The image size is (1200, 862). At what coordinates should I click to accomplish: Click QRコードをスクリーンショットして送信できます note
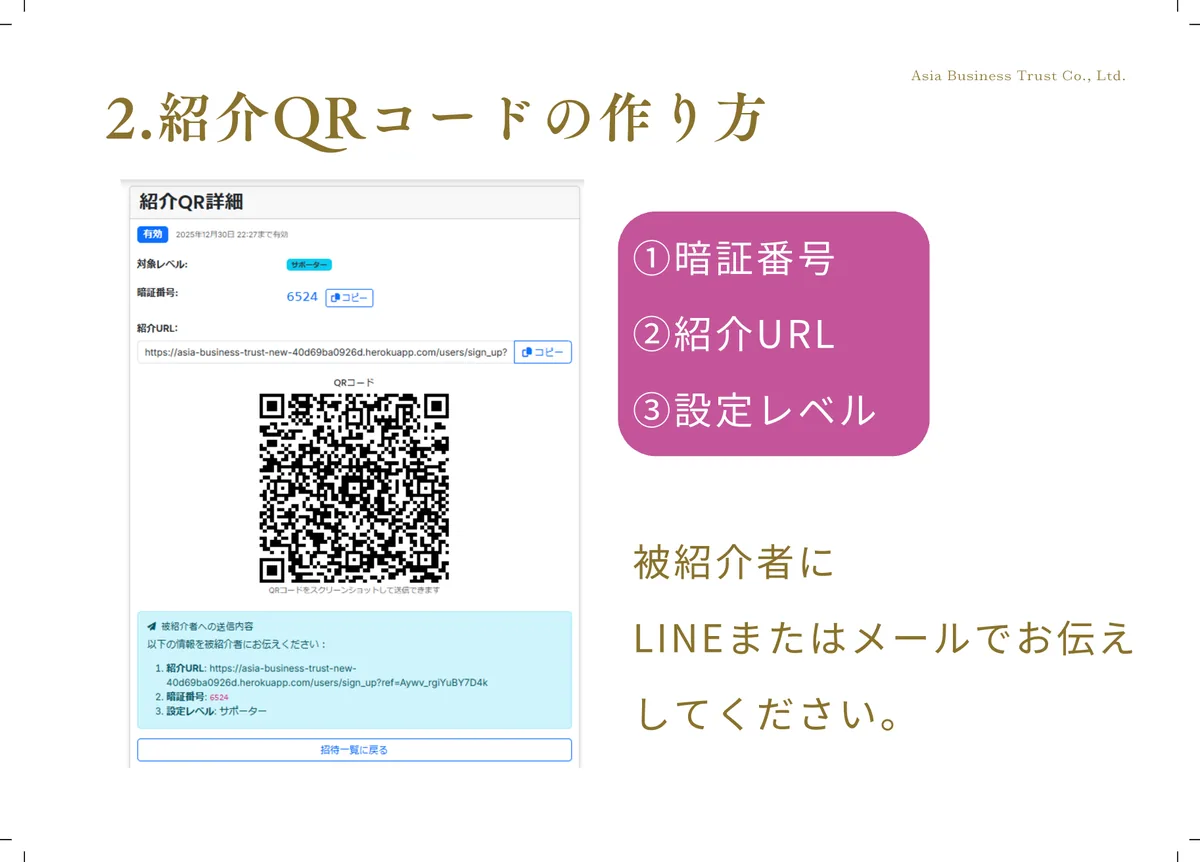(354, 590)
